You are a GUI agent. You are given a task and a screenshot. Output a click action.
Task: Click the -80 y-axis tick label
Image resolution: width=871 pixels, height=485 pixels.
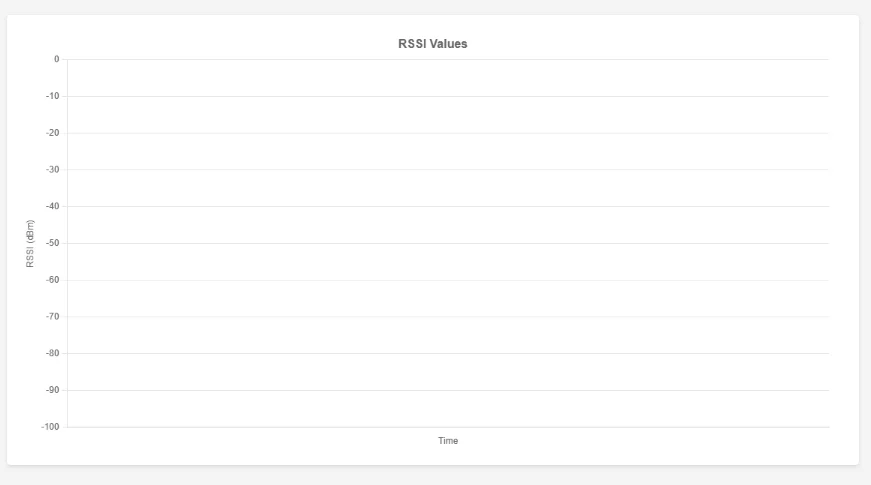52,353
